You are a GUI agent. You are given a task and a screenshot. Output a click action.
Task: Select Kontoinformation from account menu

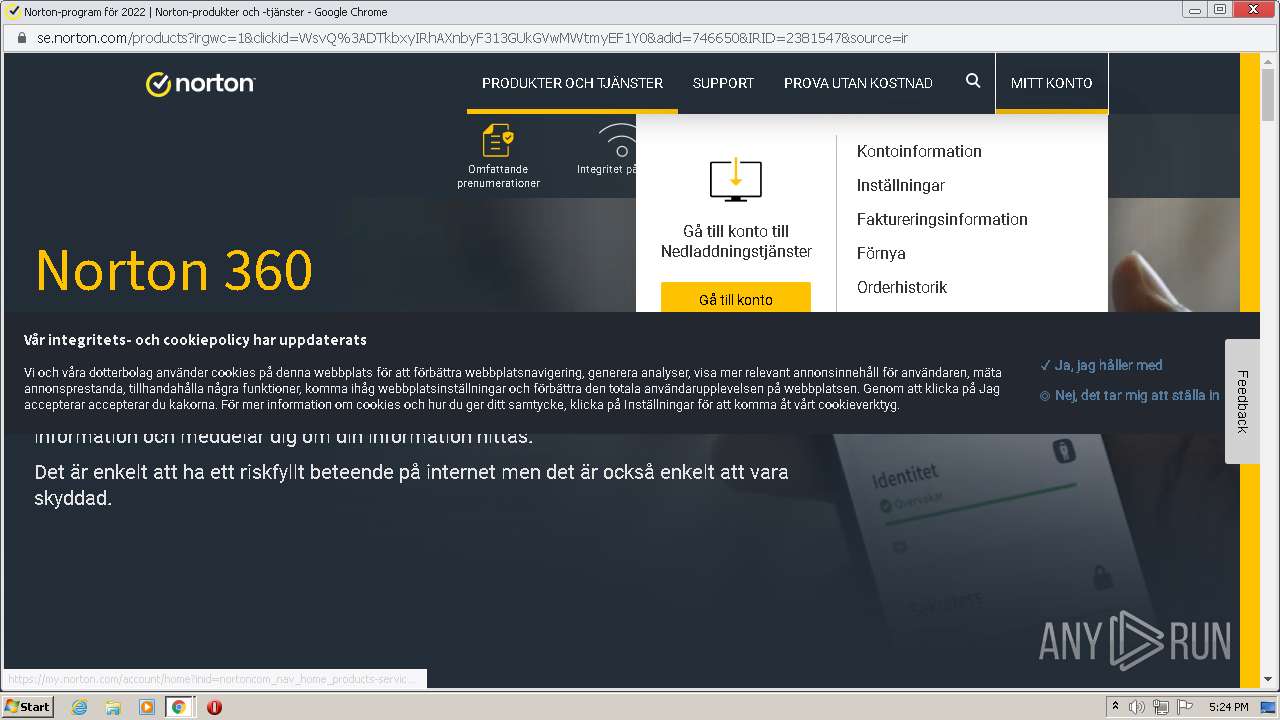[919, 151]
